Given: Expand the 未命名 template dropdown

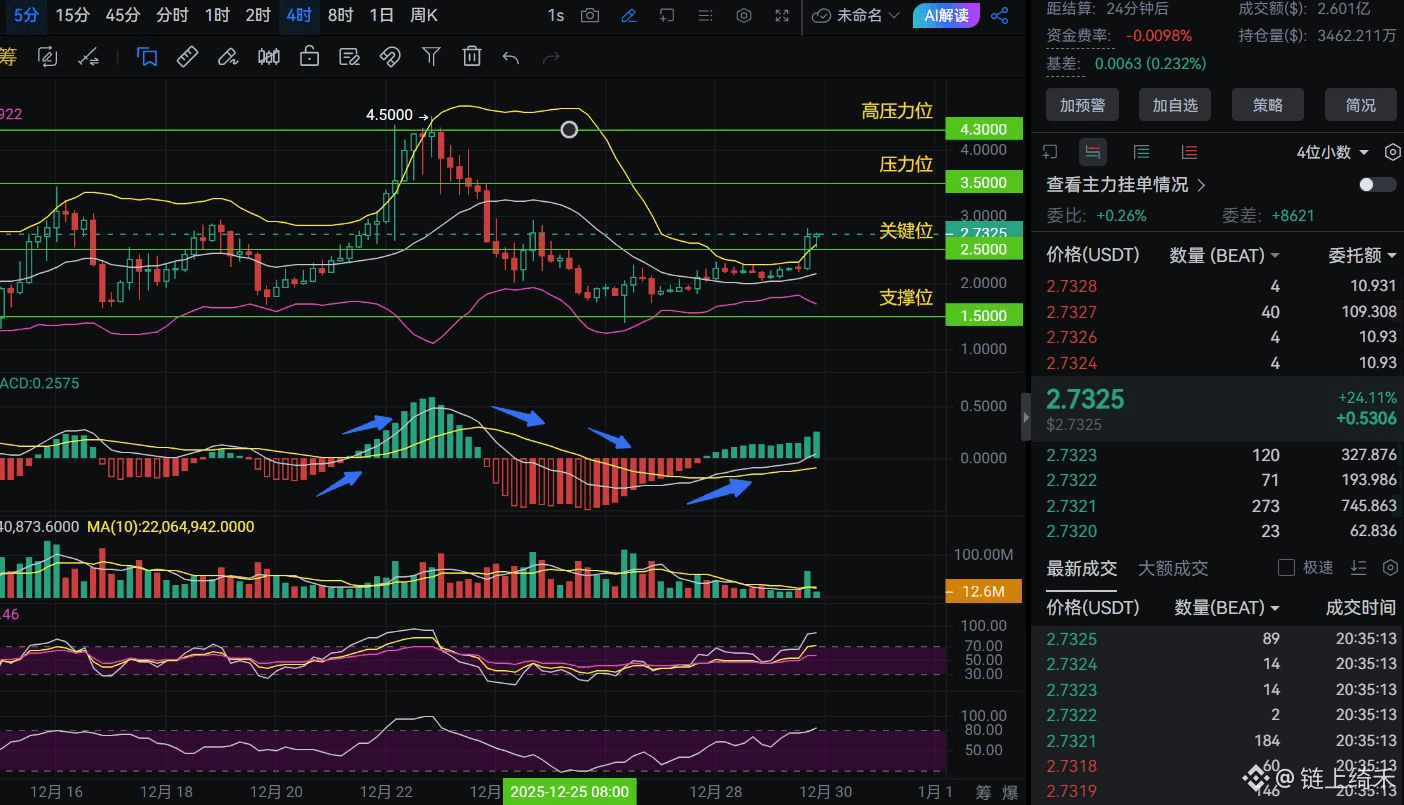Looking at the screenshot, I should coord(857,16).
